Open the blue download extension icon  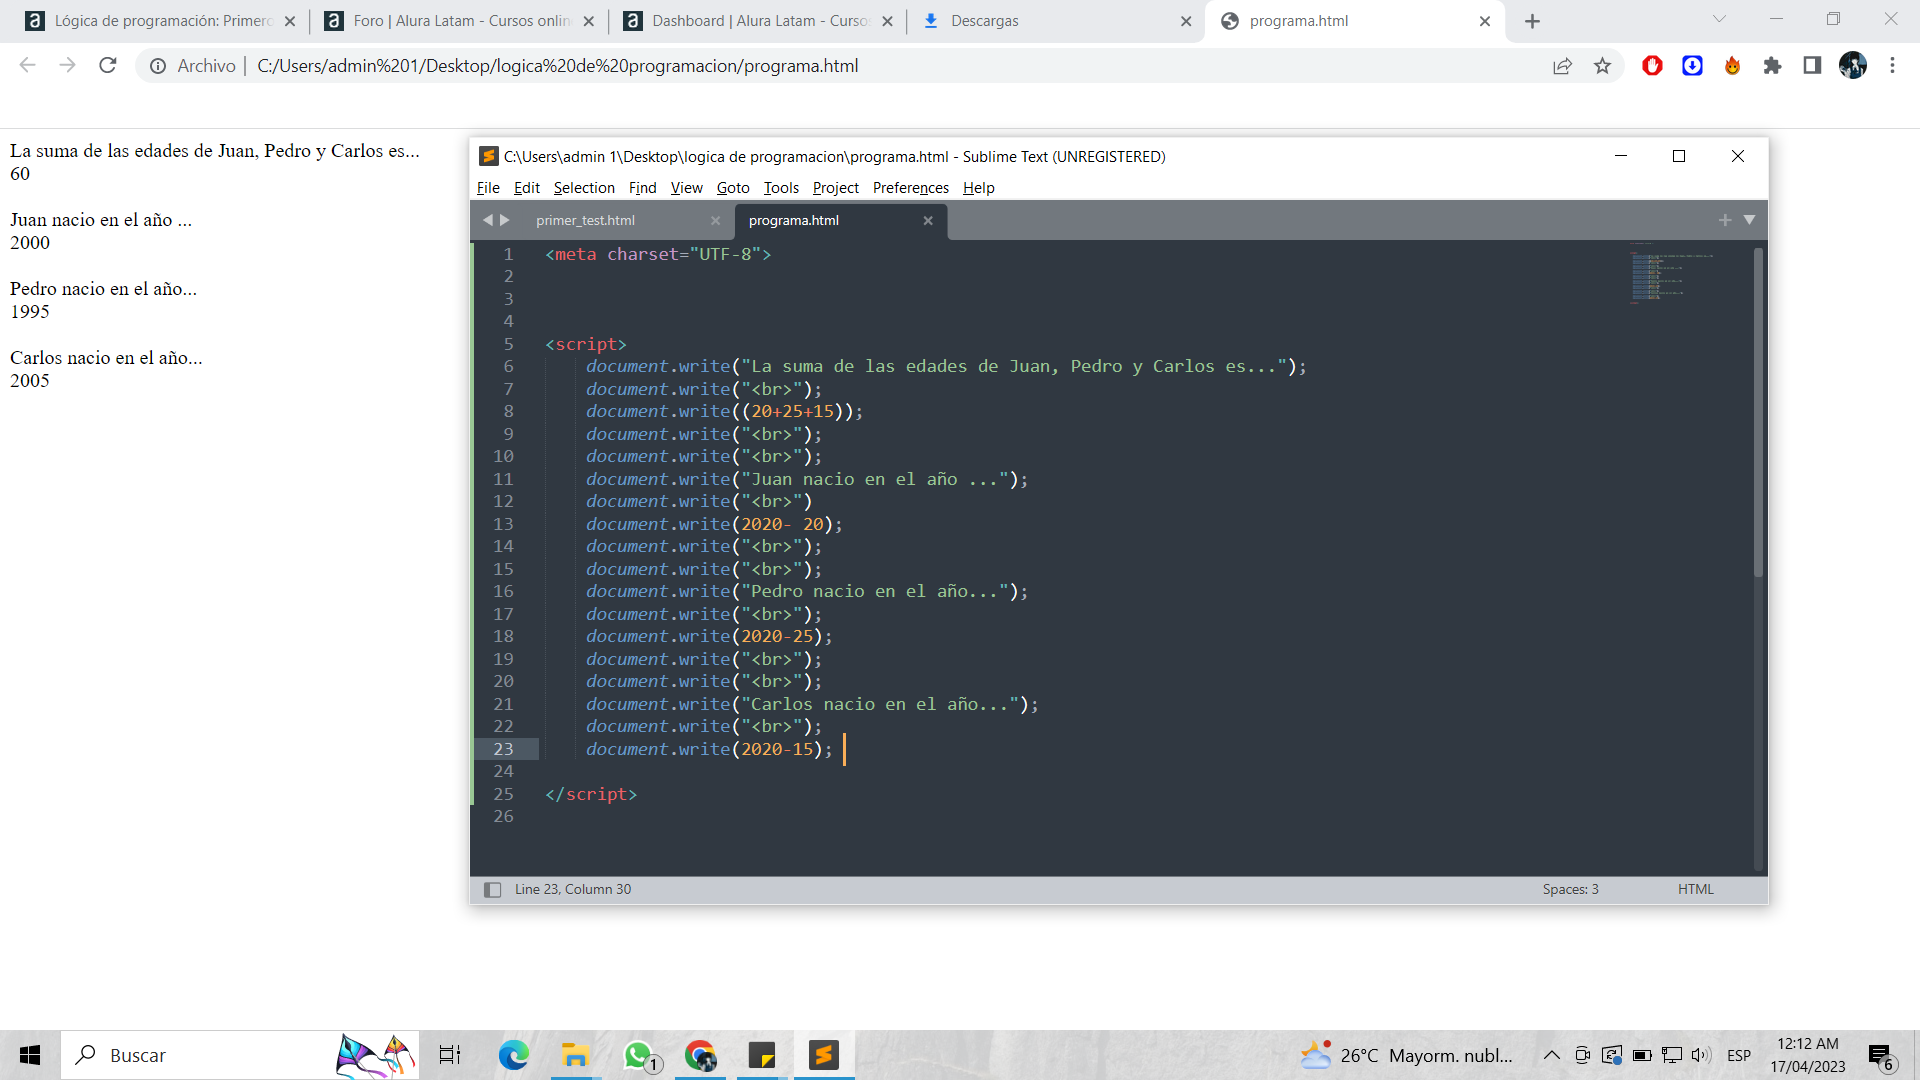coord(1692,66)
